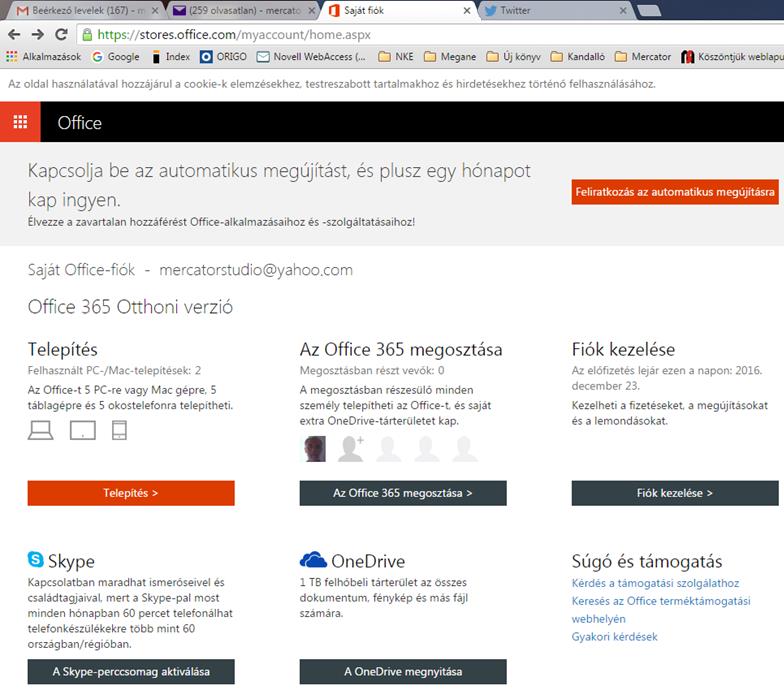Viewport: 784px width, 689px height.
Task: Click the Office 365 Otthoni verzió heading
Action: click(130, 306)
